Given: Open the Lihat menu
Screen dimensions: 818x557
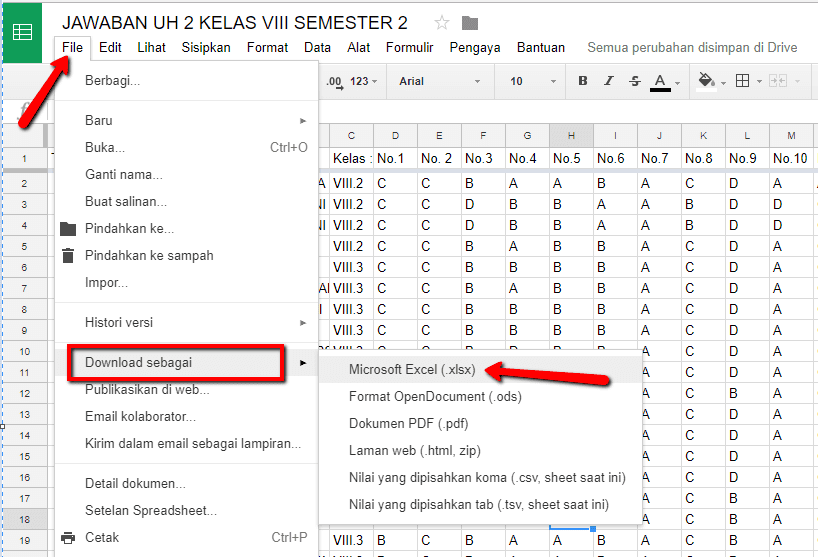Looking at the screenshot, I should pyautogui.click(x=151, y=47).
